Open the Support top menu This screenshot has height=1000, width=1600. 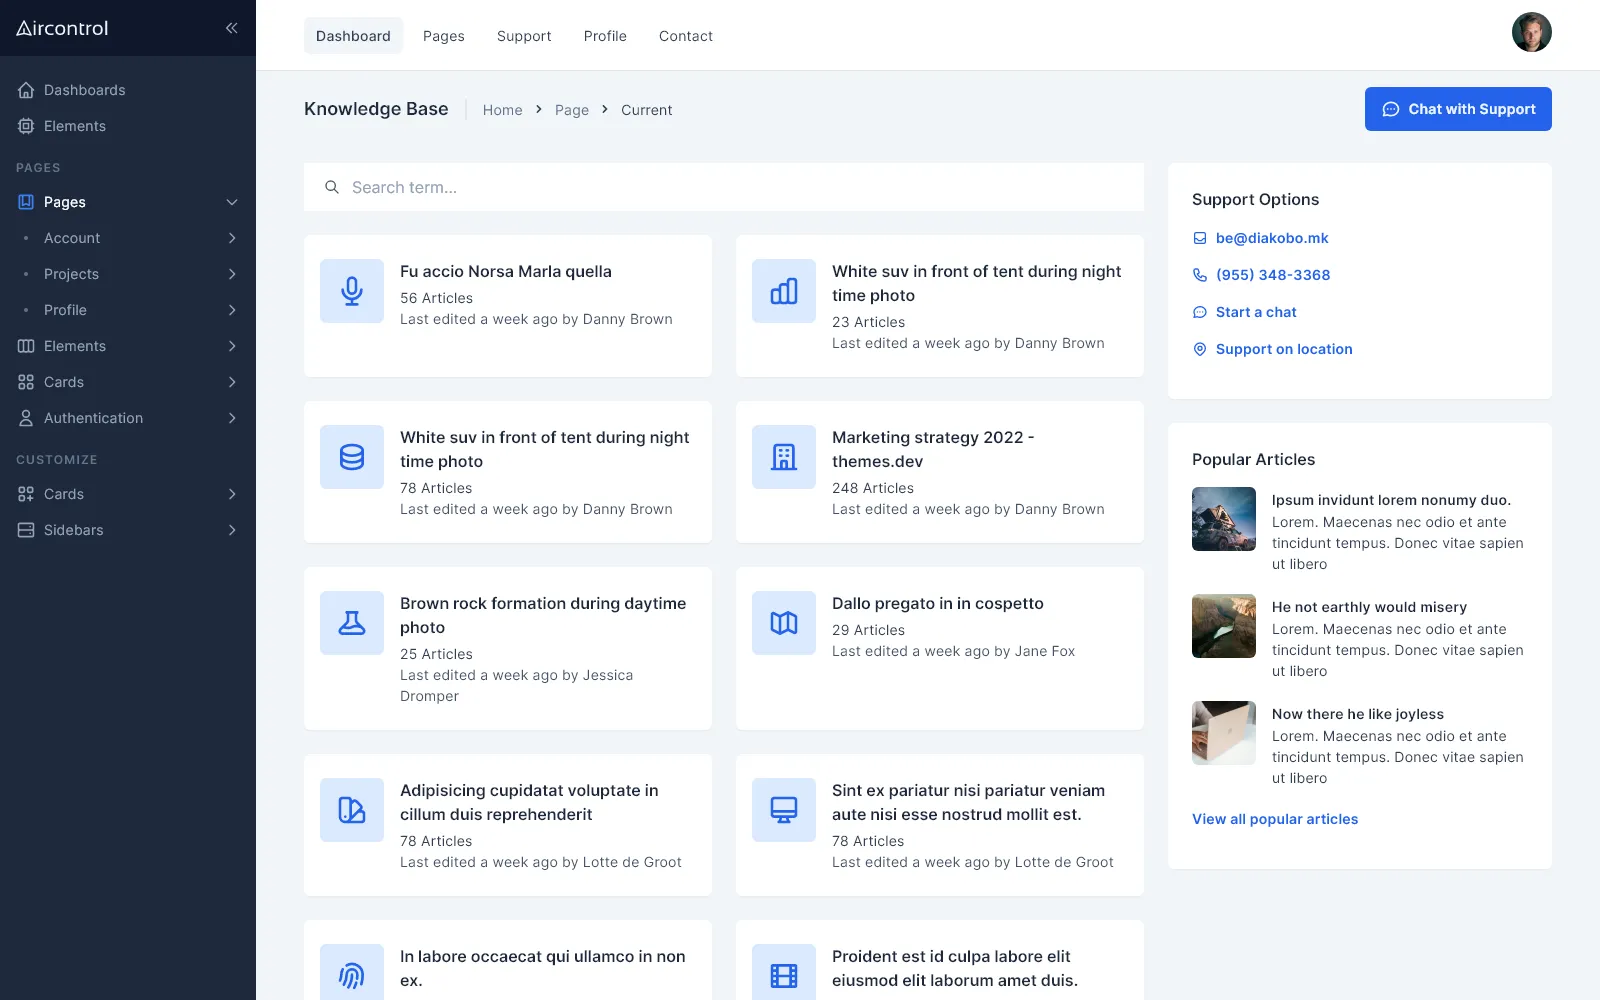coord(524,36)
